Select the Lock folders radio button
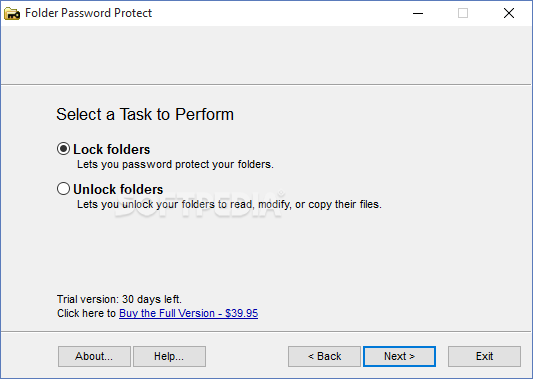 click(x=64, y=149)
